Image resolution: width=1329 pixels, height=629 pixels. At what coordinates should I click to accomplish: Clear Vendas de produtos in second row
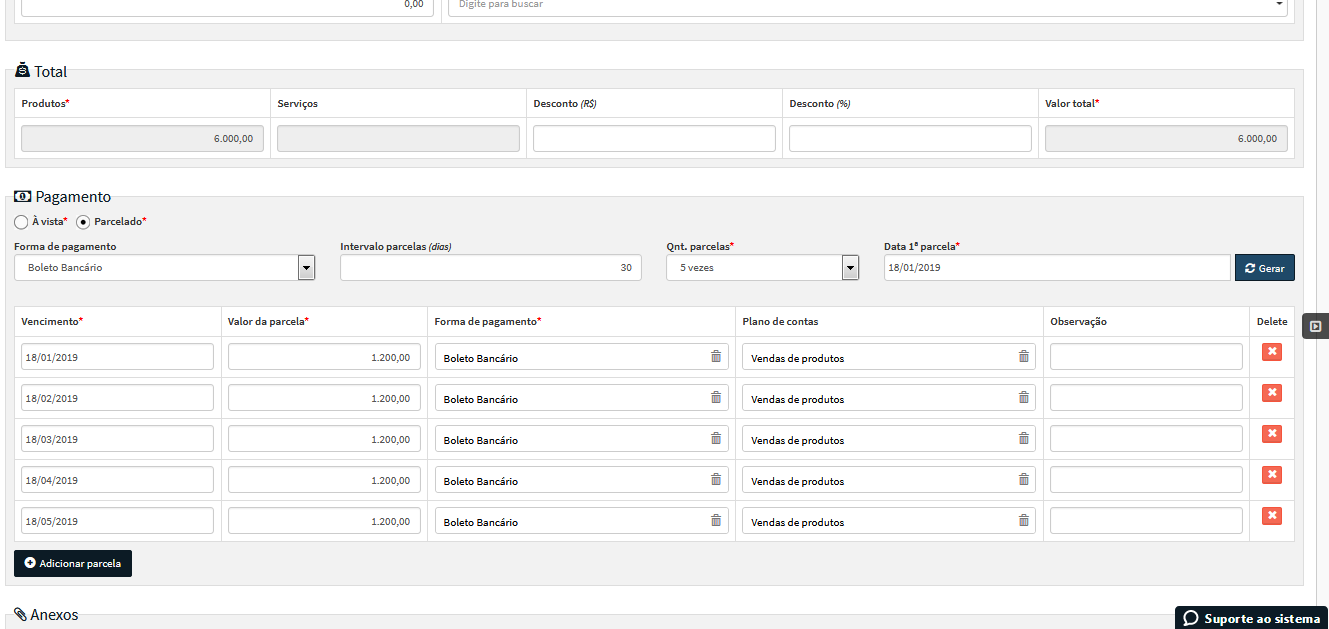[1023, 398]
